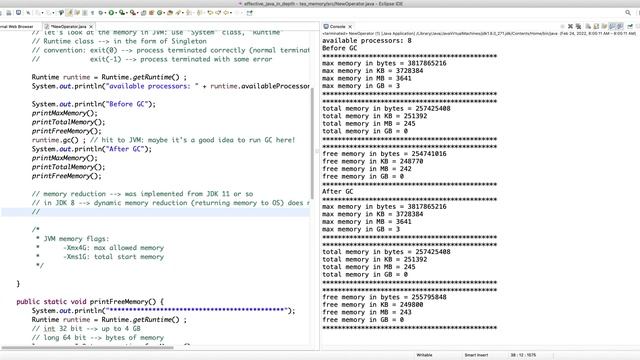
Task: Click 'max memory in bytes' first console line
Action: [x=384, y=63]
